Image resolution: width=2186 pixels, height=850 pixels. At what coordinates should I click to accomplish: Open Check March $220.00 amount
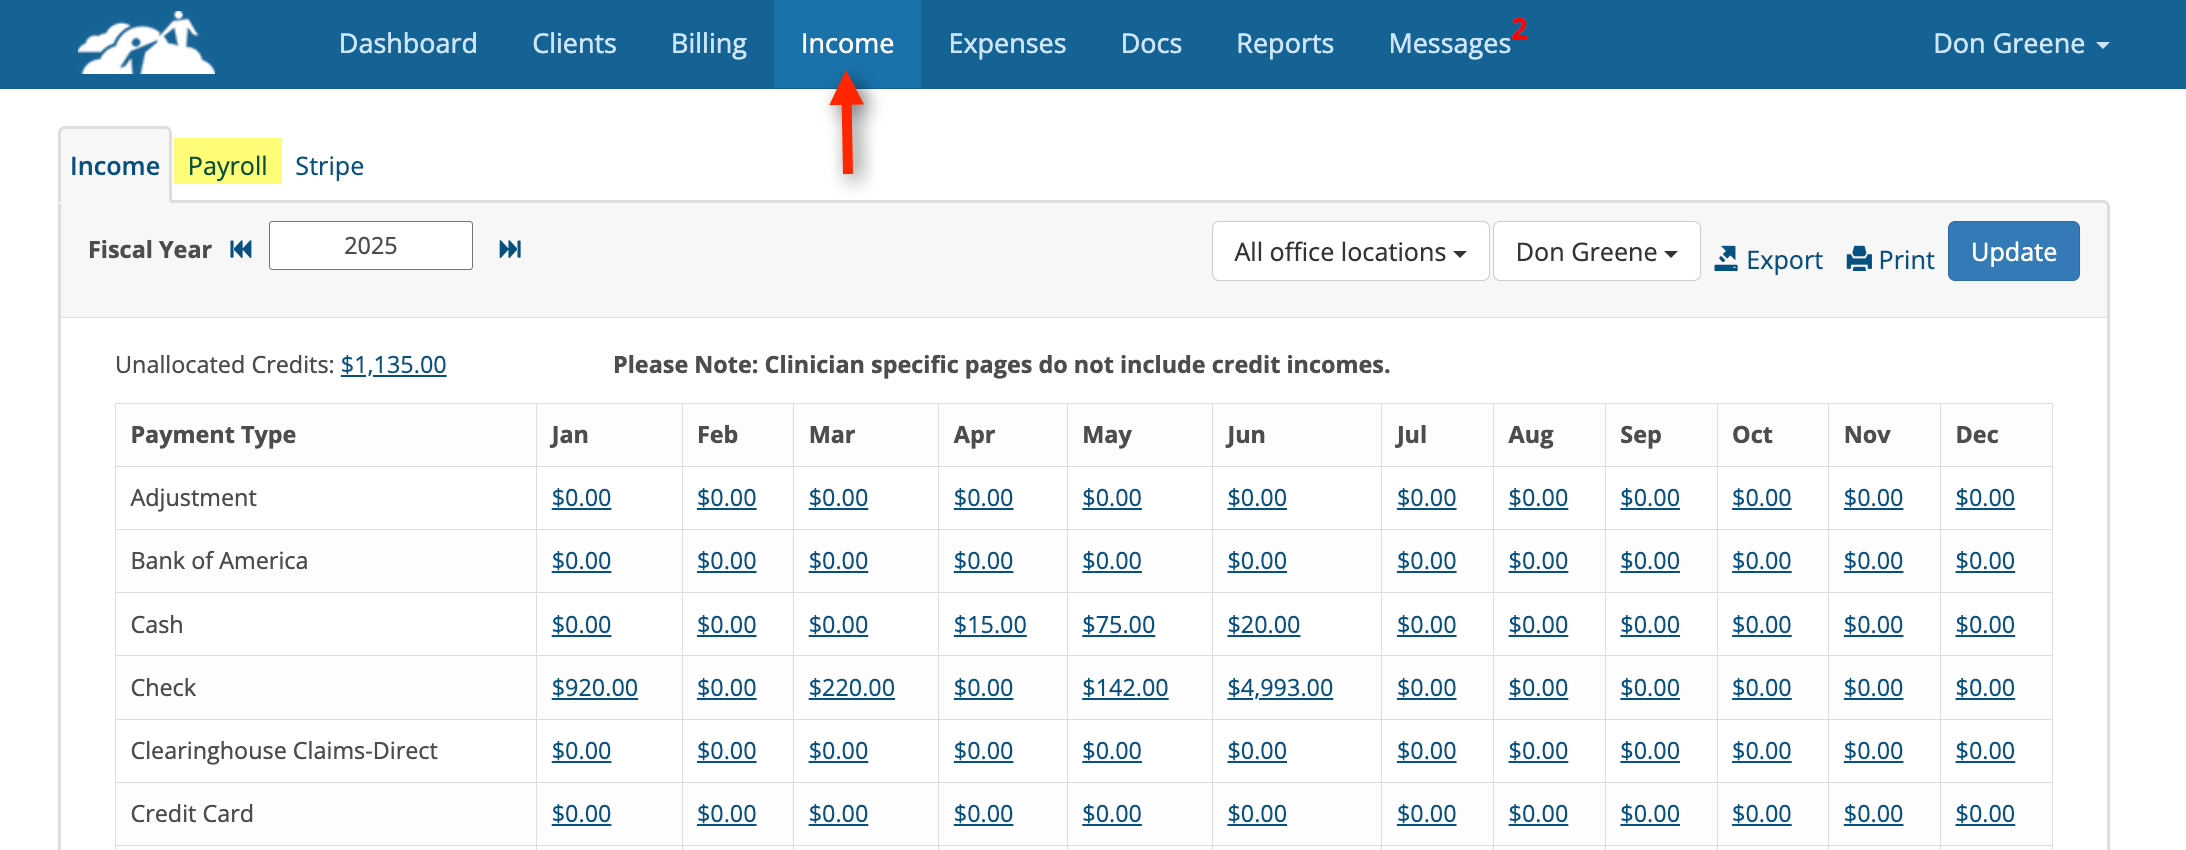(x=851, y=688)
